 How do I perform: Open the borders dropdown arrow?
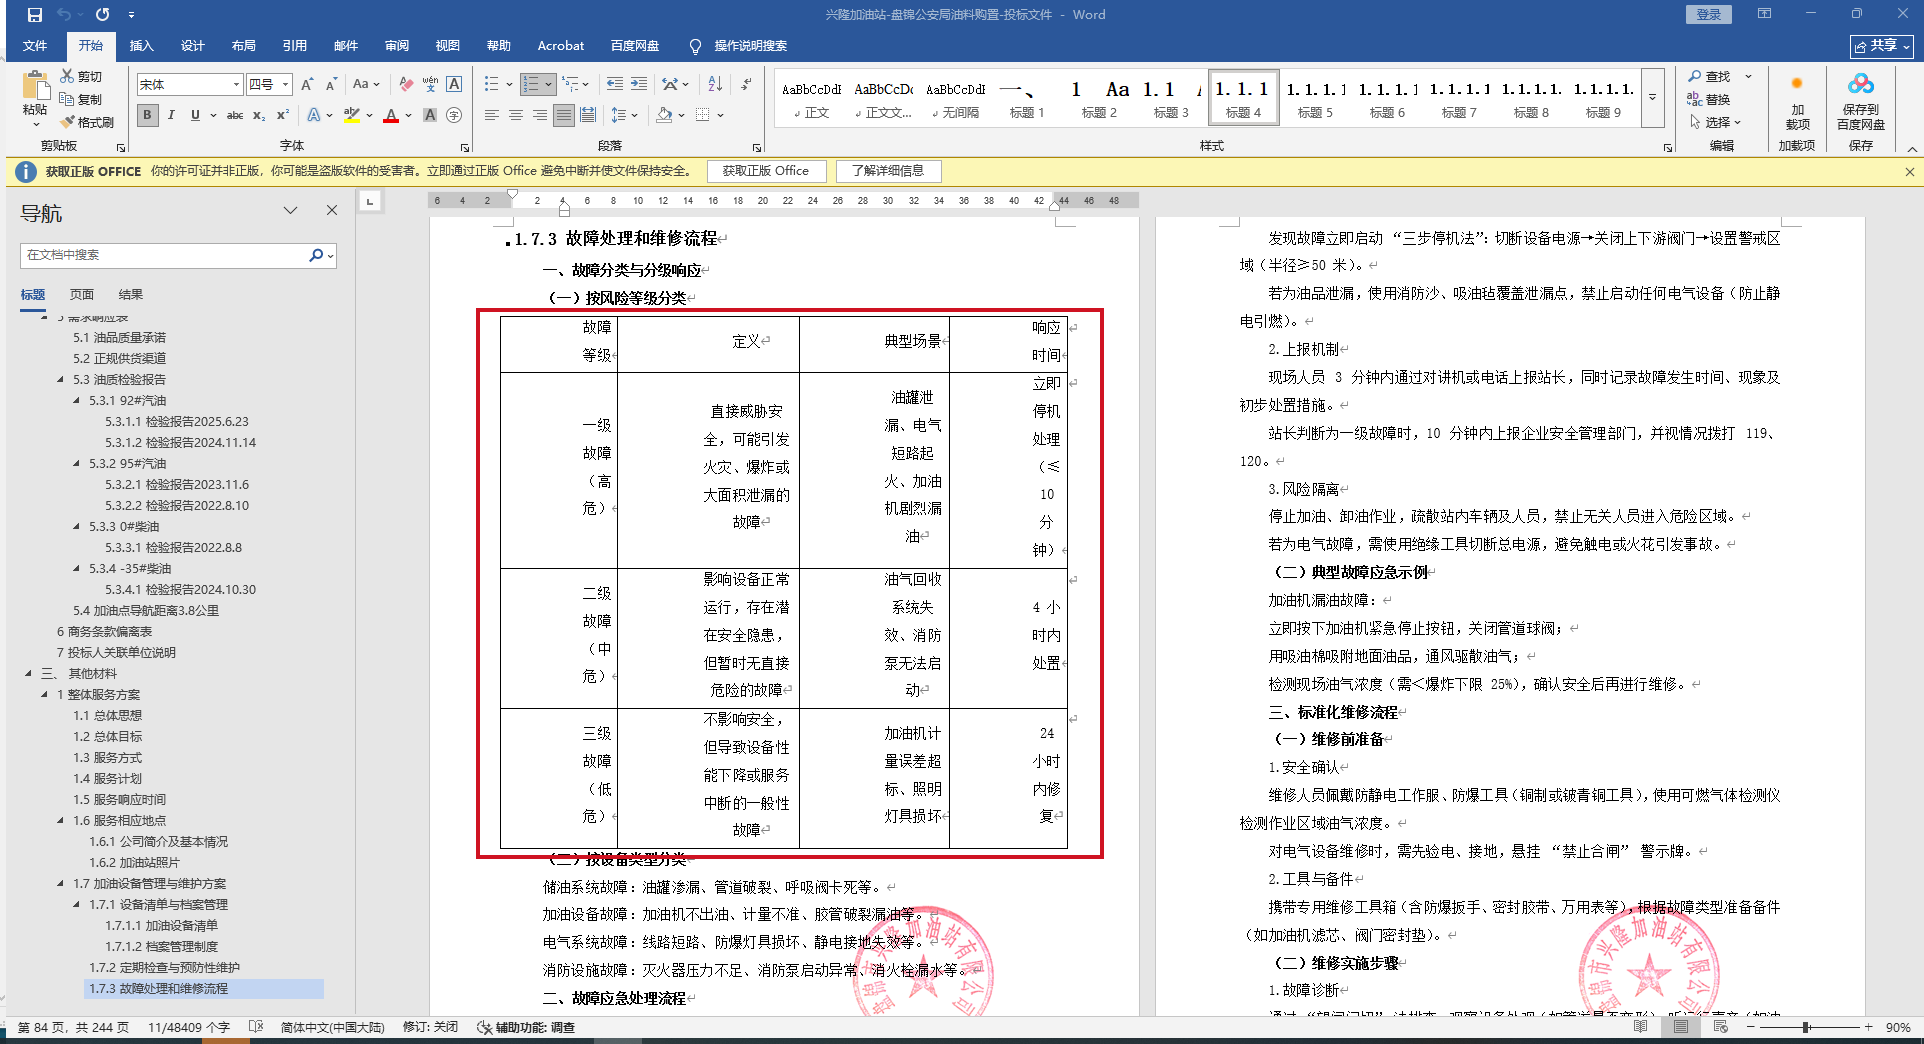tap(720, 115)
